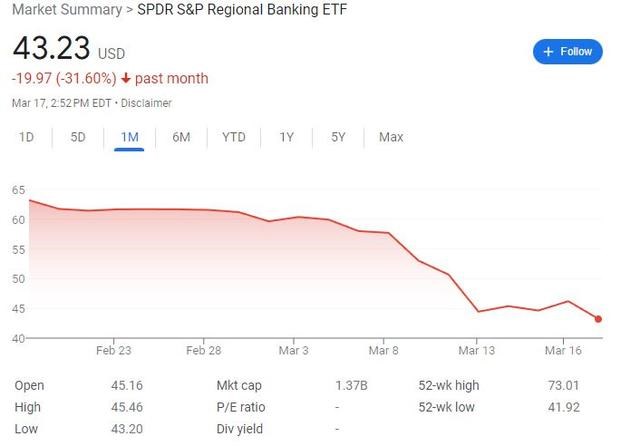The width and height of the screenshot is (640, 446).
Task: Switch to the 5Y chart view
Action: [x=338, y=137]
